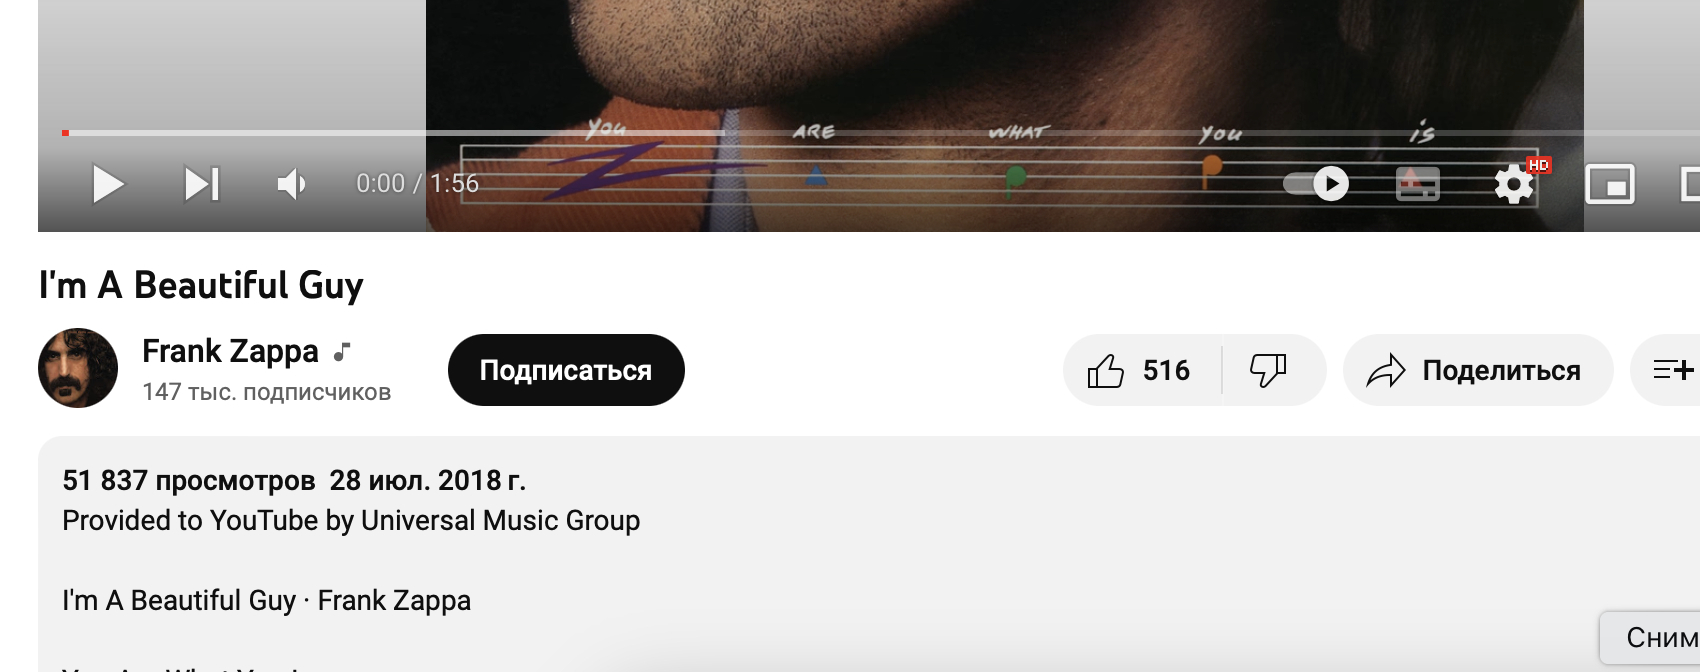This screenshot has width=1700, height=672.
Task: Click the Сним popup button
Action: [x=1652, y=638]
